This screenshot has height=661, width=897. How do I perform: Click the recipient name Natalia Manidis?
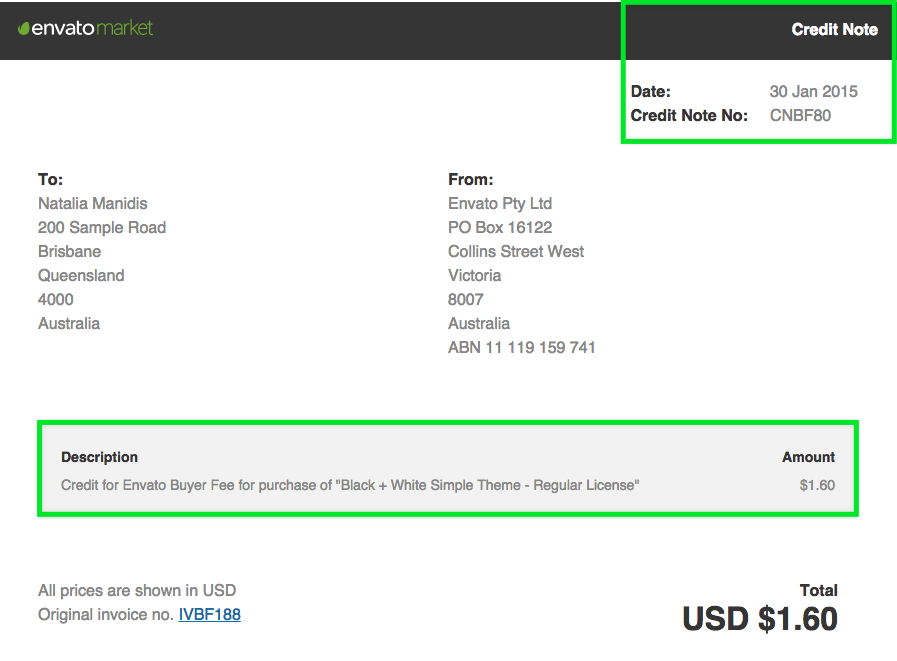click(x=93, y=204)
